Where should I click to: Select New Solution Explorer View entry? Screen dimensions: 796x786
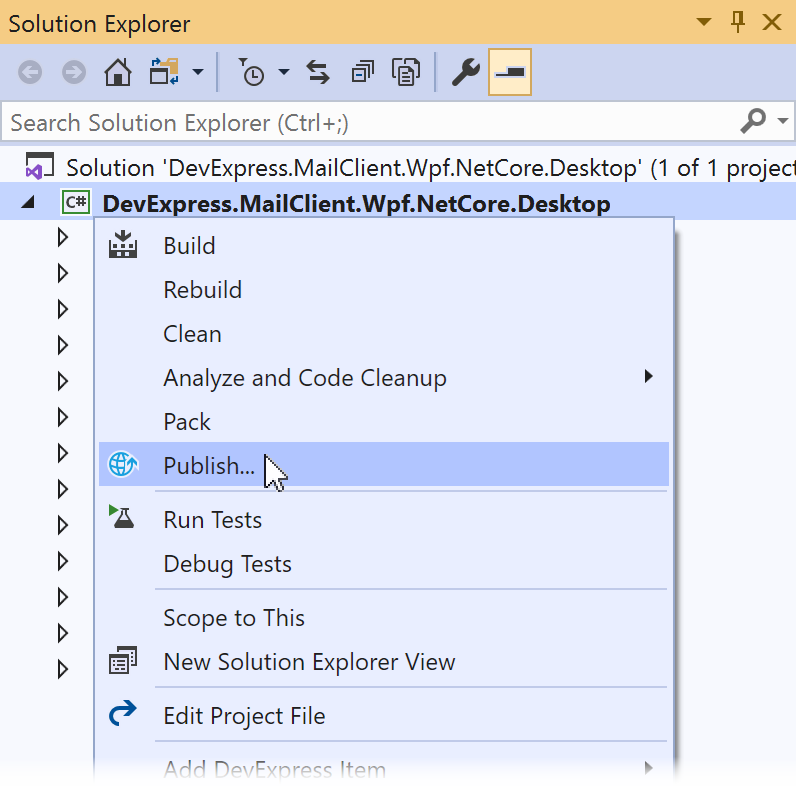pyautogui.click(x=384, y=662)
